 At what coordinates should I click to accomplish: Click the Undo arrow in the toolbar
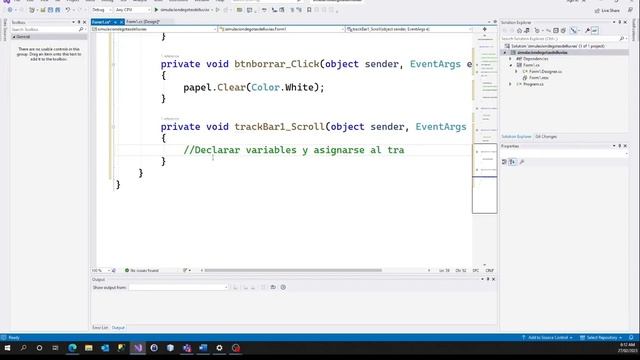coord(68,9)
